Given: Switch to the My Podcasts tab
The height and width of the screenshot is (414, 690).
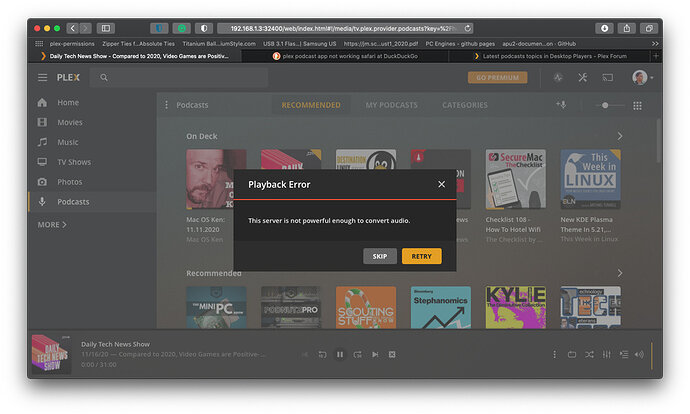Looking at the screenshot, I should [391, 105].
